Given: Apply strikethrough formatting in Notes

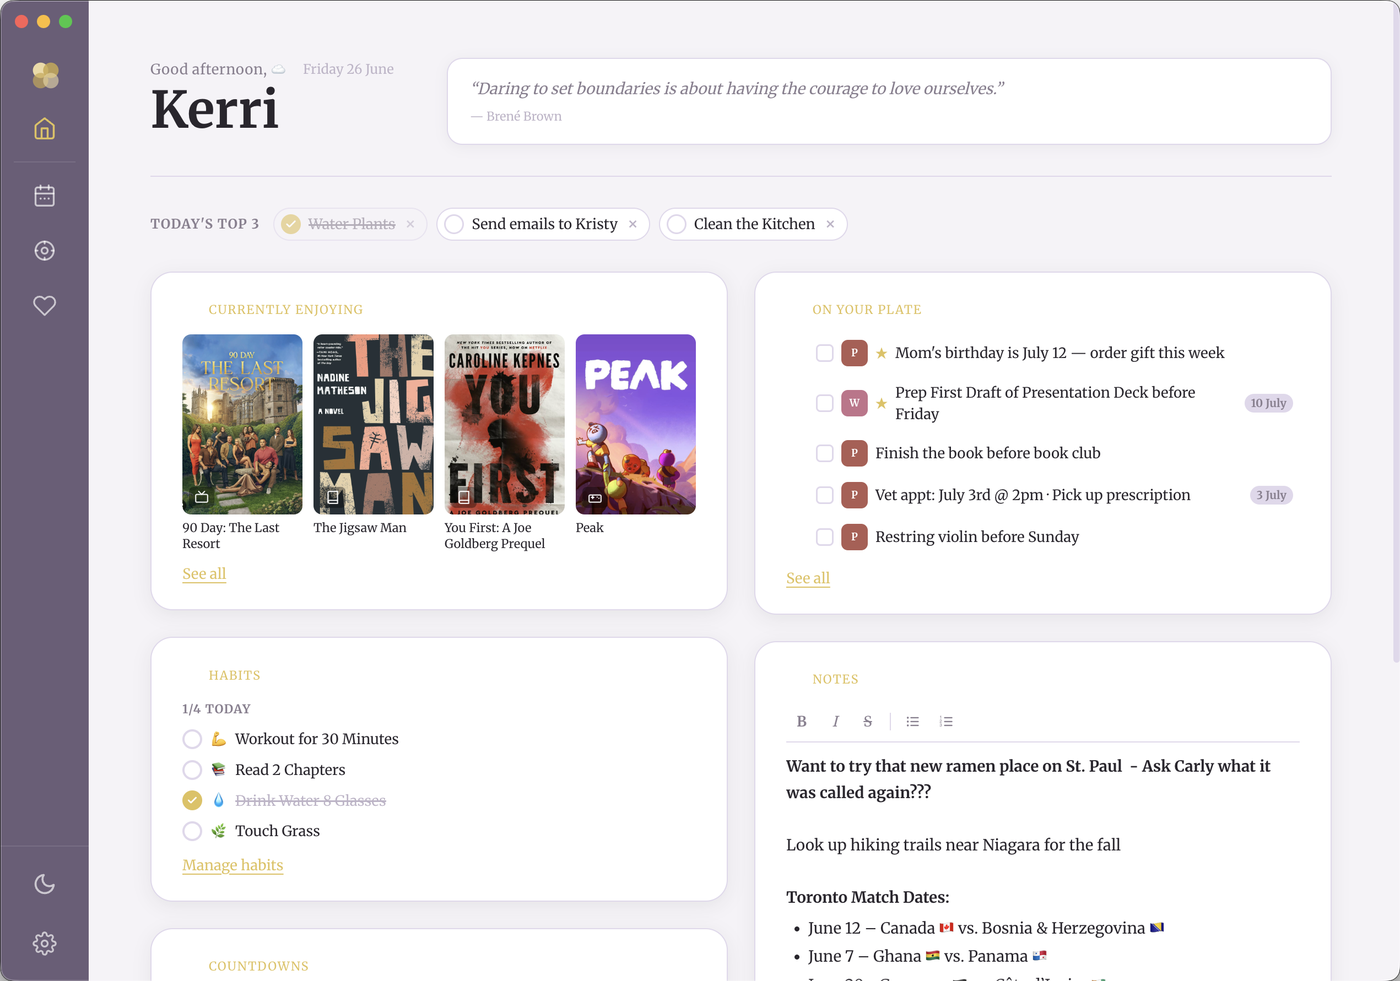Looking at the screenshot, I should [868, 721].
